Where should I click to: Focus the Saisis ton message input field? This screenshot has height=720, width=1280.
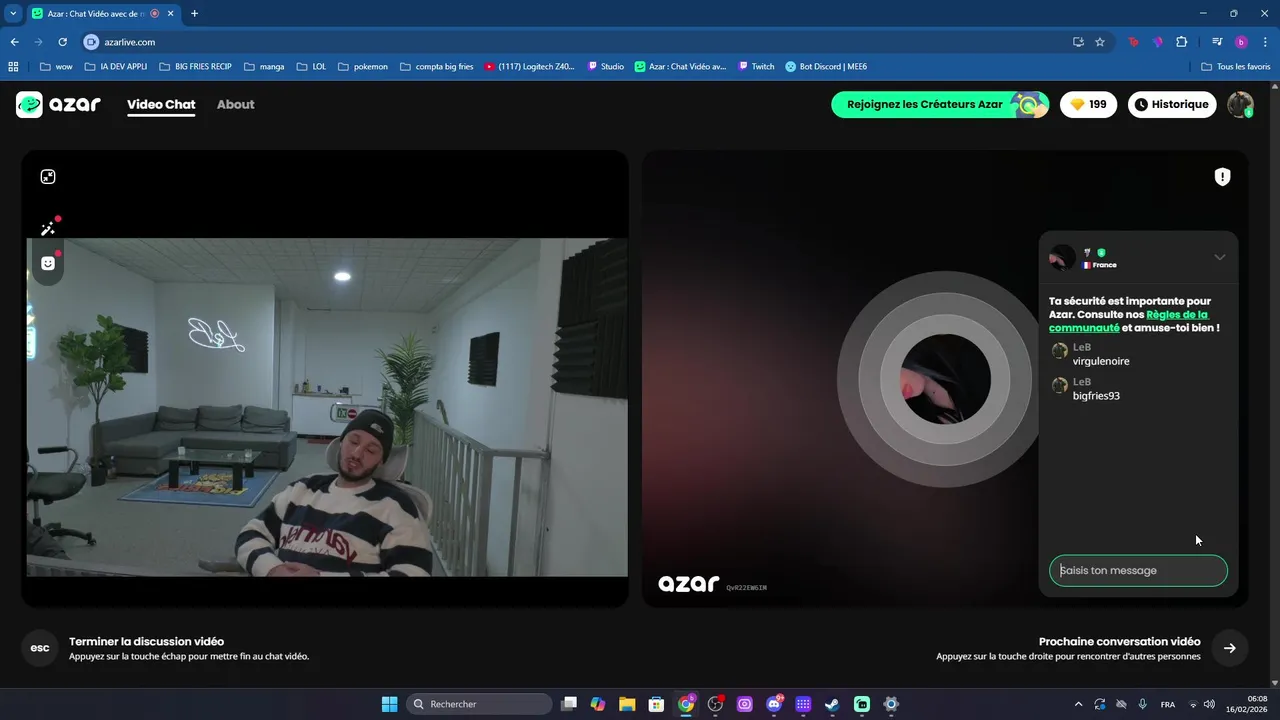click(1138, 571)
